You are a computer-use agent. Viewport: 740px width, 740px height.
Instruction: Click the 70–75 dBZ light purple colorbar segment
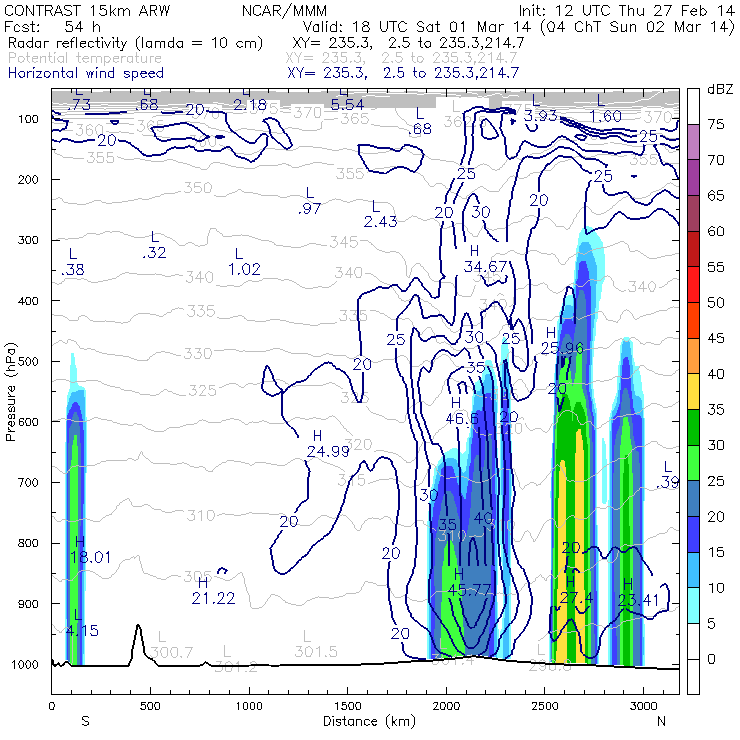[x=693, y=142]
